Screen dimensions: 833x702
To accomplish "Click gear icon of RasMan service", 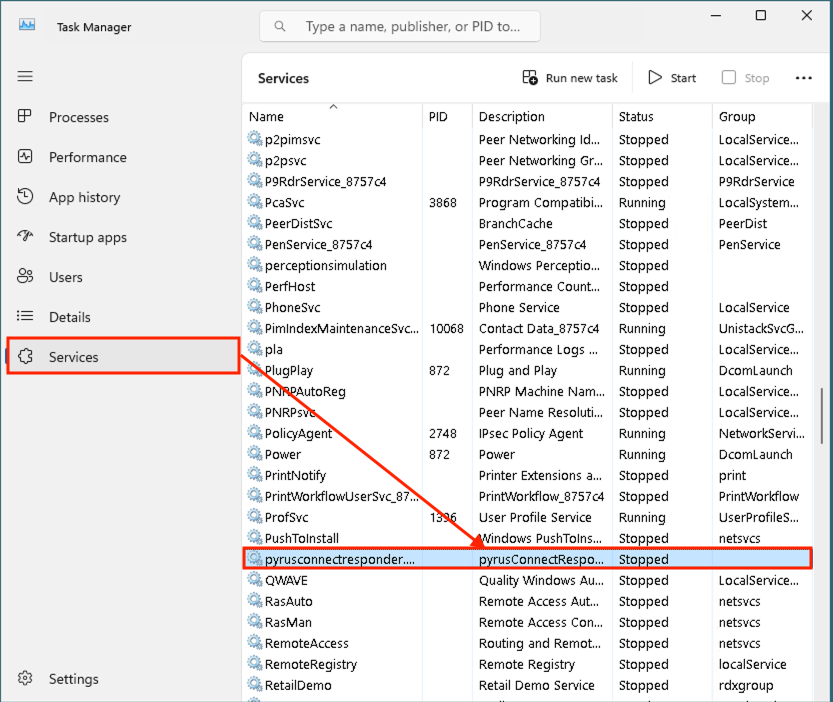I will [x=255, y=622].
